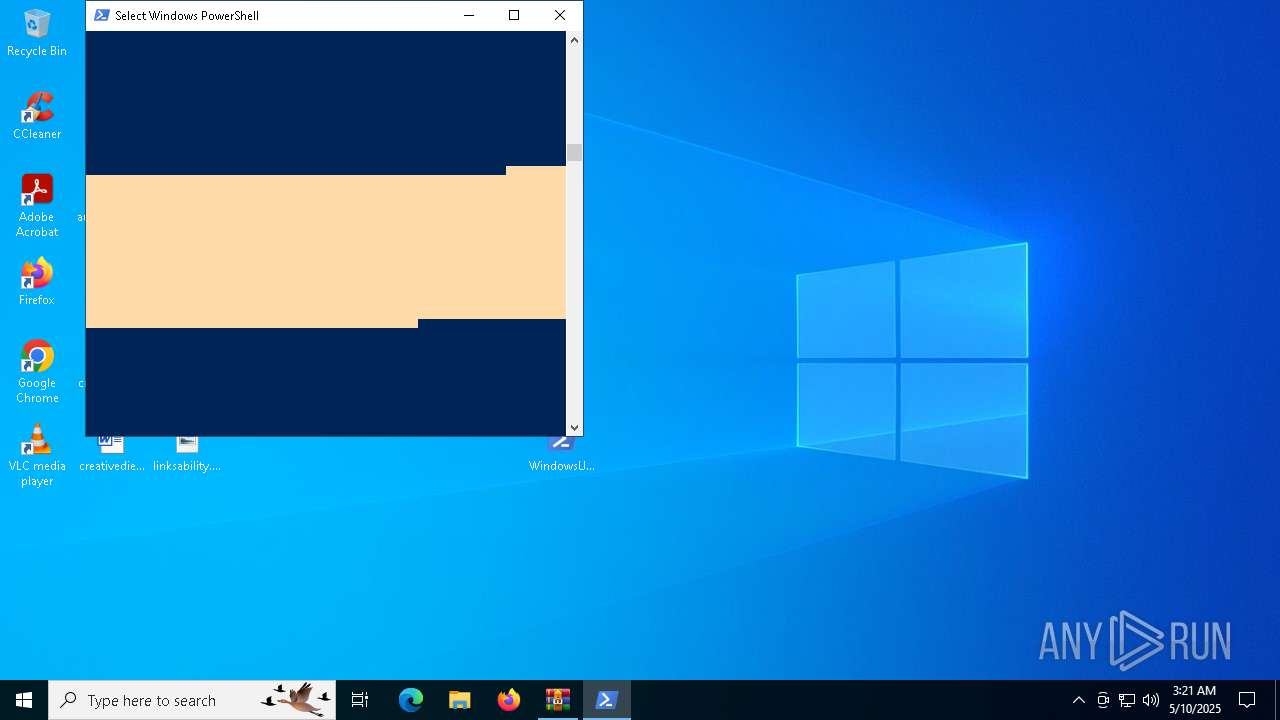Open the Windows Start menu
Screen dimensions: 1280x720
click(x=24, y=700)
